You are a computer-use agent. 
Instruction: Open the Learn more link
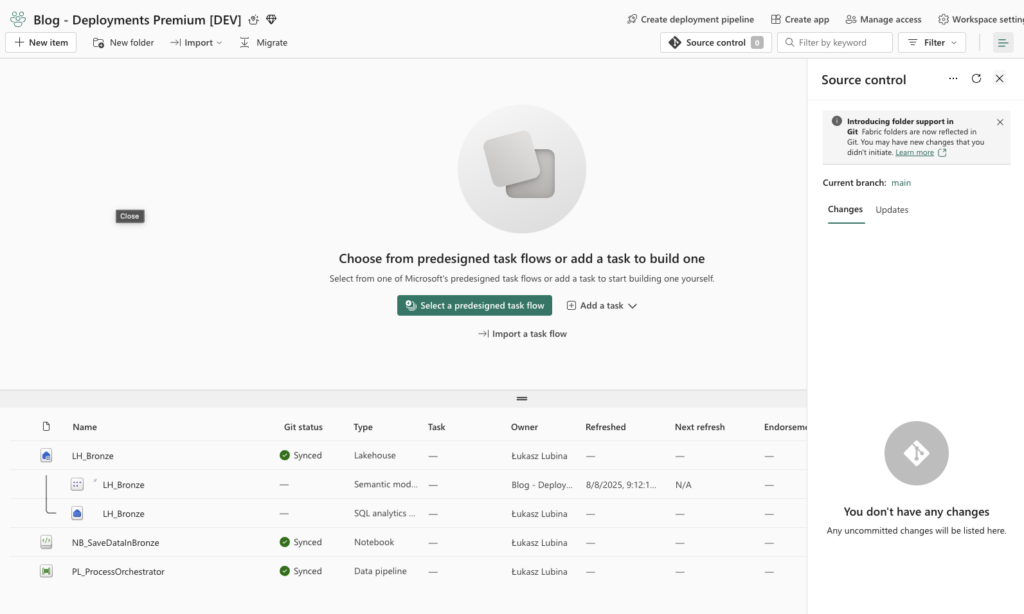pyautogui.click(x=914, y=153)
